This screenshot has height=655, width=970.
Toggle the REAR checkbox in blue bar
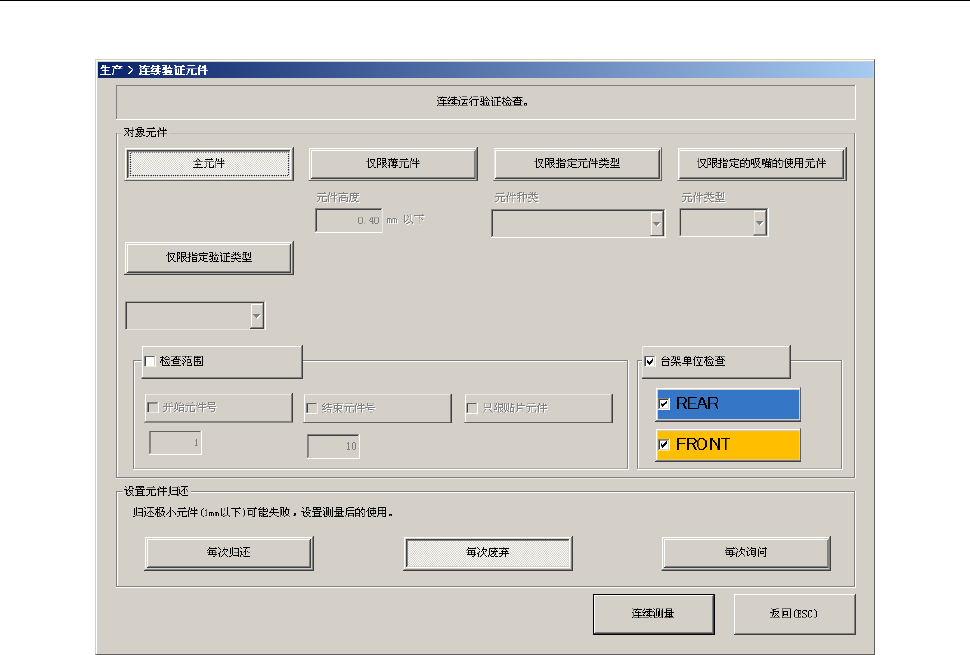click(664, 404)
